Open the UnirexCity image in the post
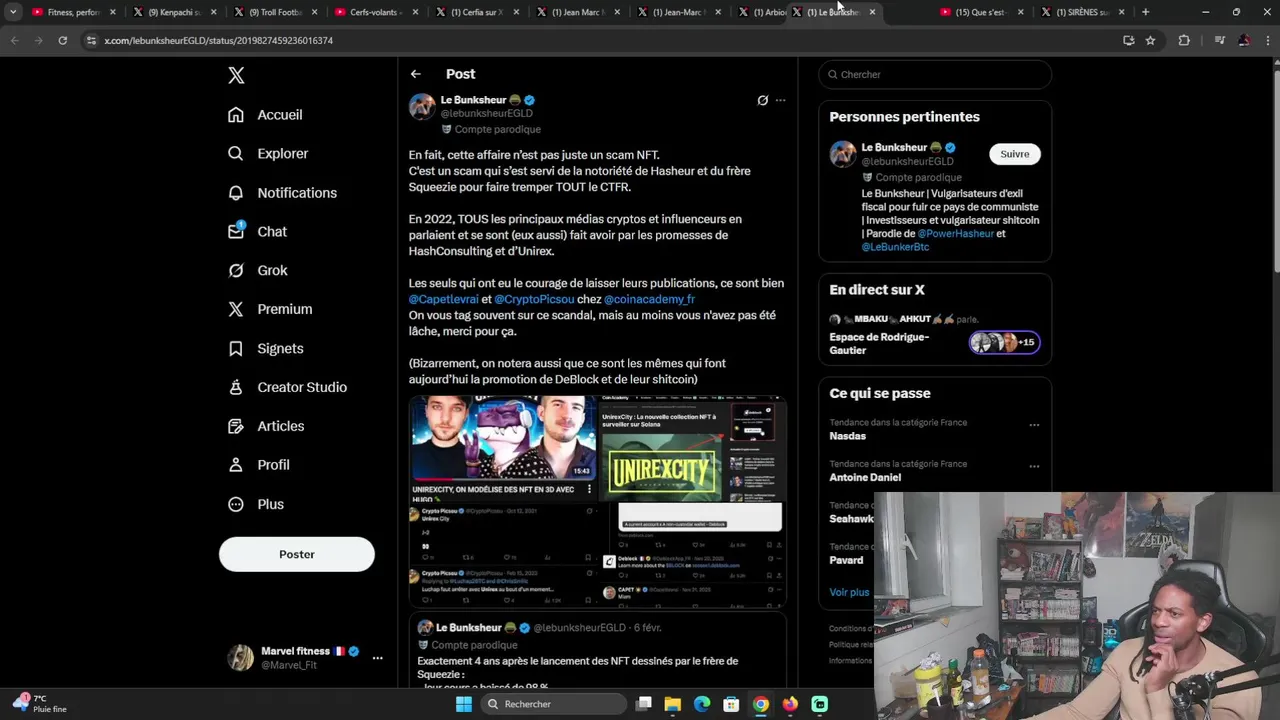The width and height of the screenshot is (1280, 720). pos(692,450)
